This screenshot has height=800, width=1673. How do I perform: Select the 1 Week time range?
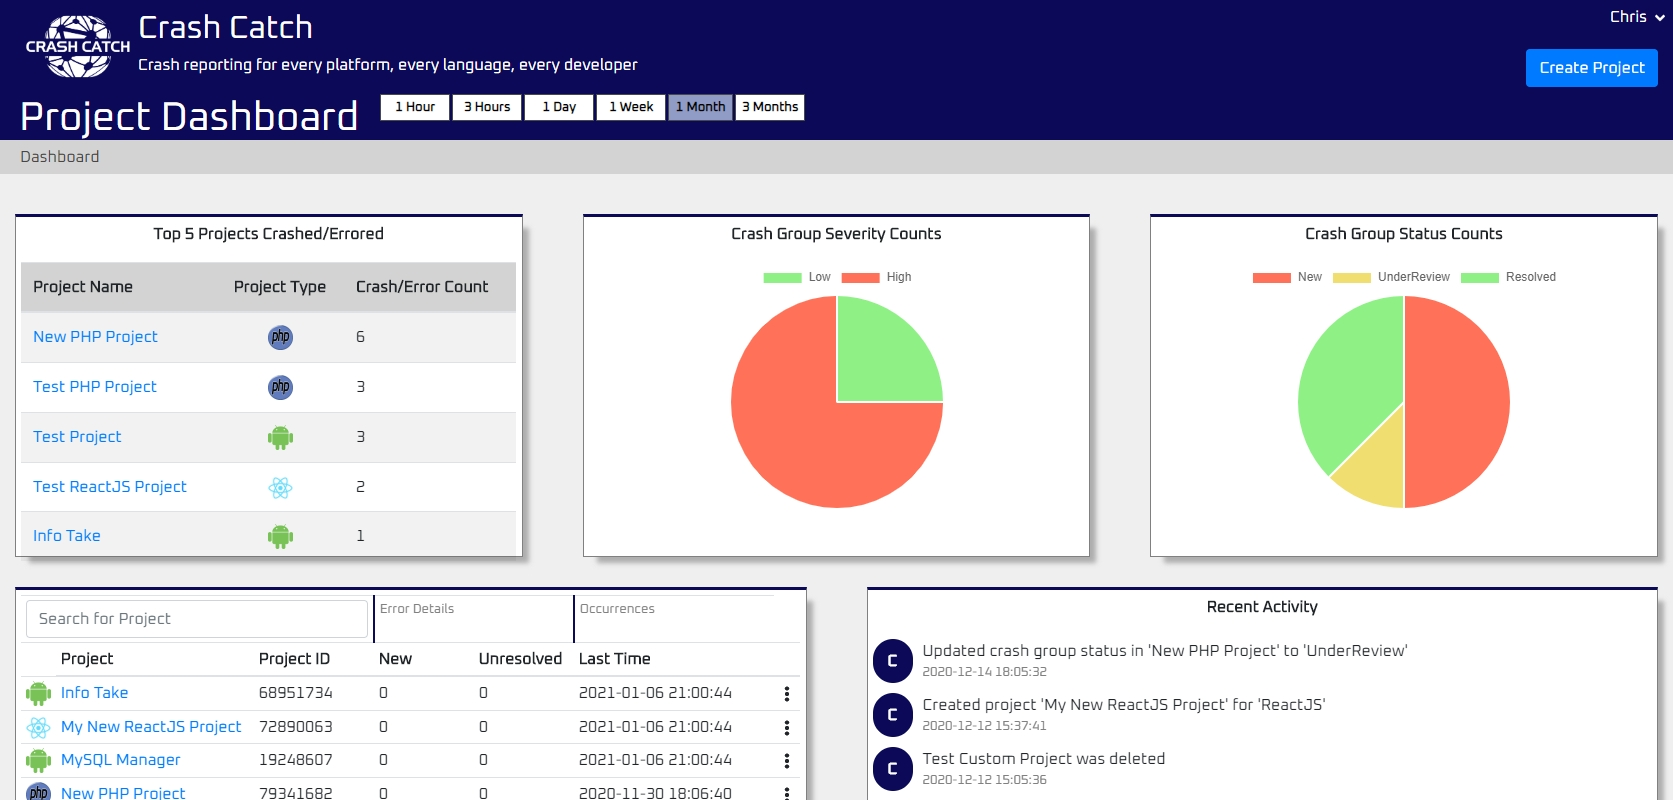(631, 107)
